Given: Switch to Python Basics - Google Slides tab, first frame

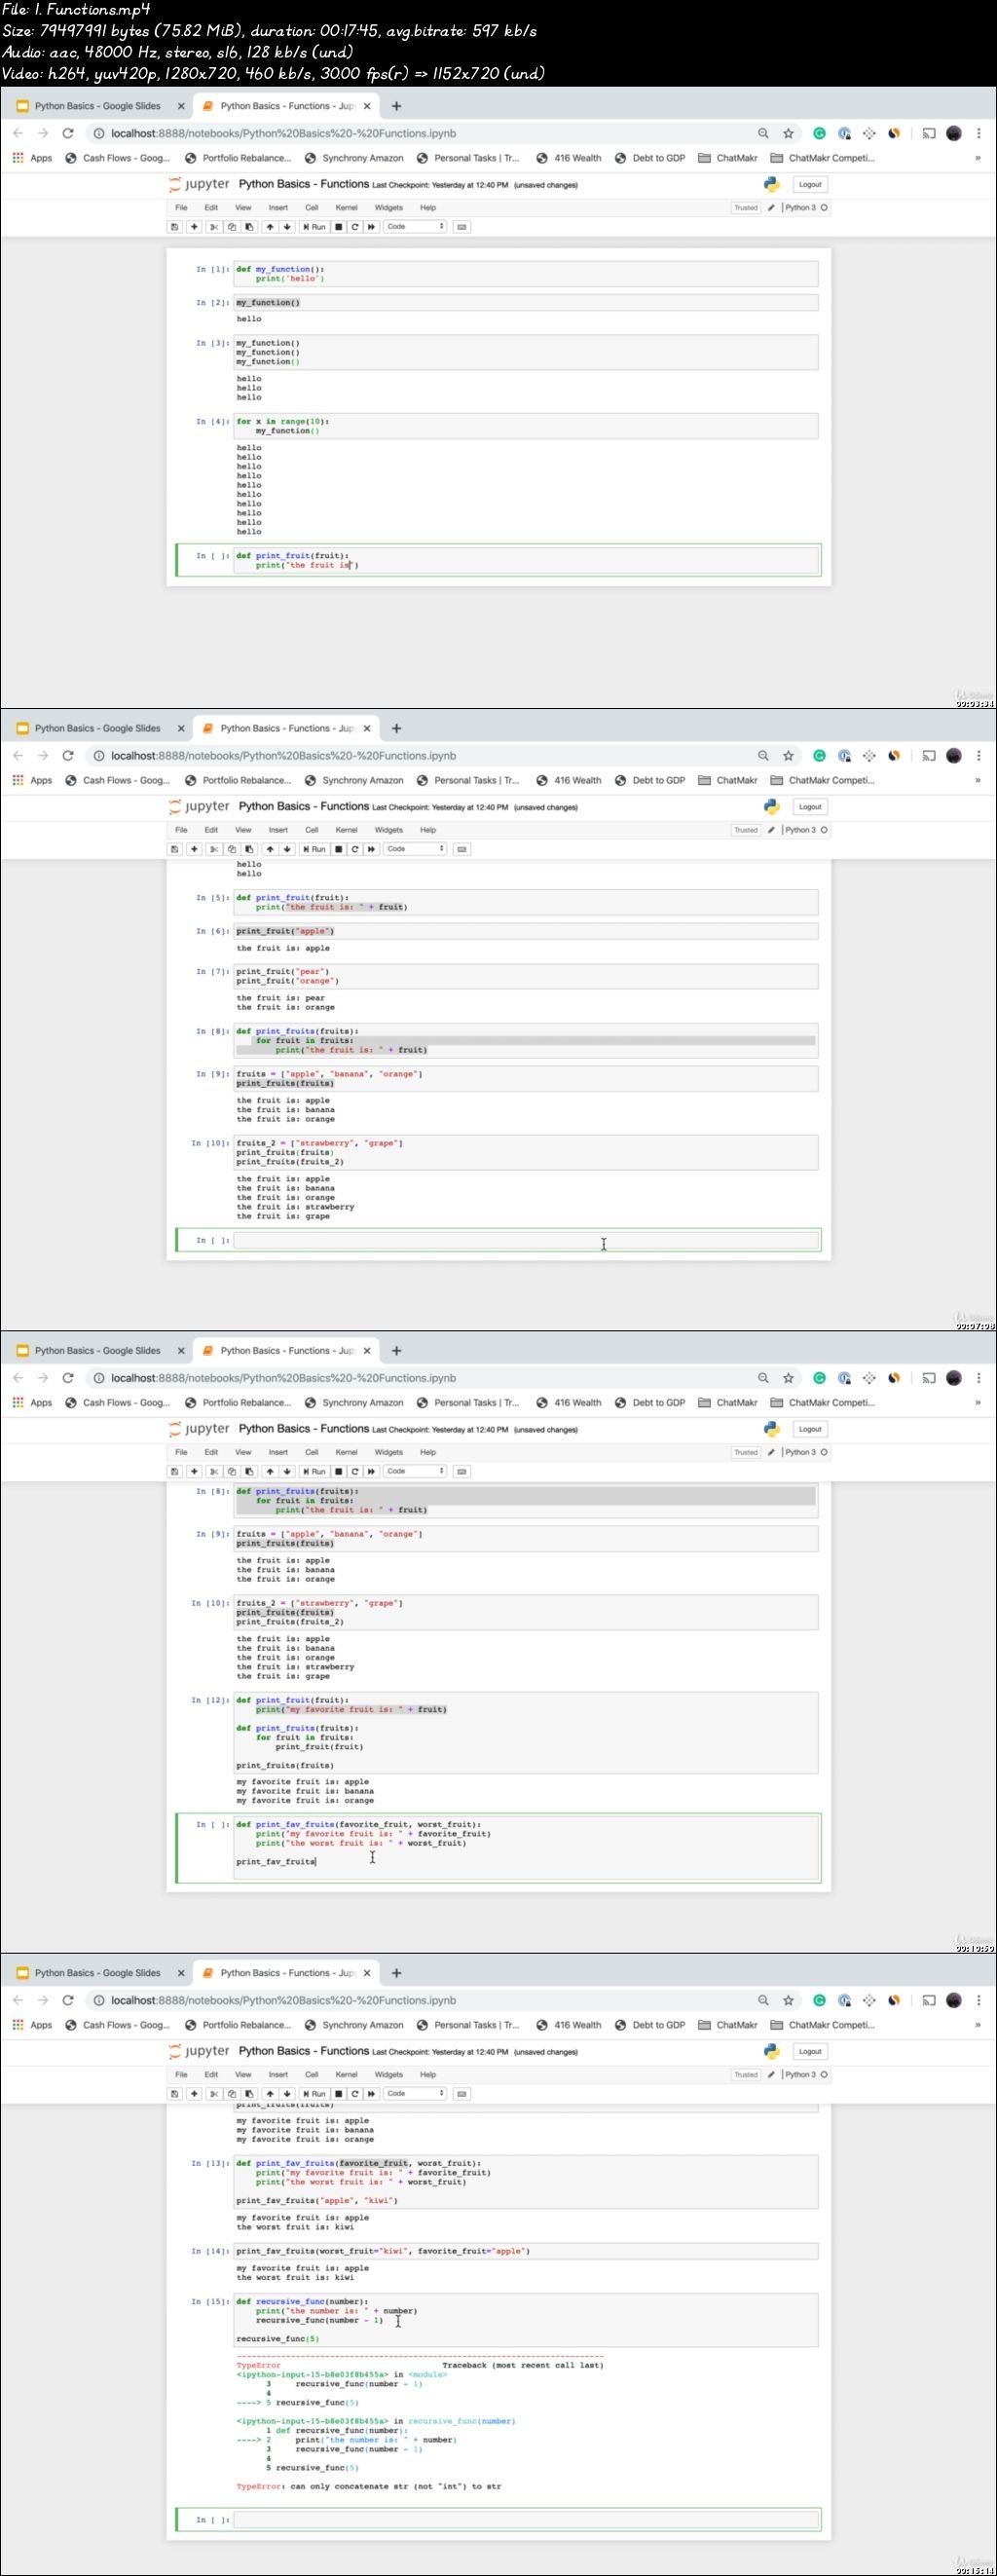Looking at the screenshot, I should pyautogui.click(x=97, y=106).
